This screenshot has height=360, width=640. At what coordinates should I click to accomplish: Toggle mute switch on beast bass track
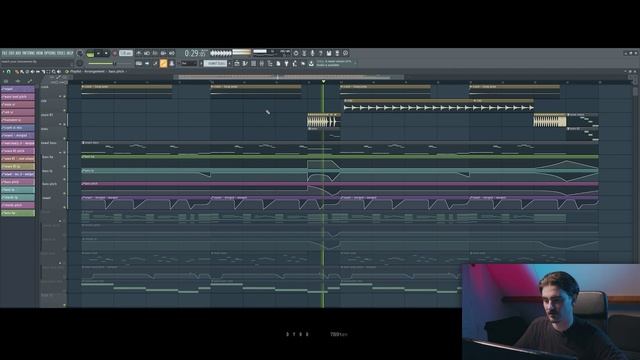pyautogui.click(x=64, y=152)
